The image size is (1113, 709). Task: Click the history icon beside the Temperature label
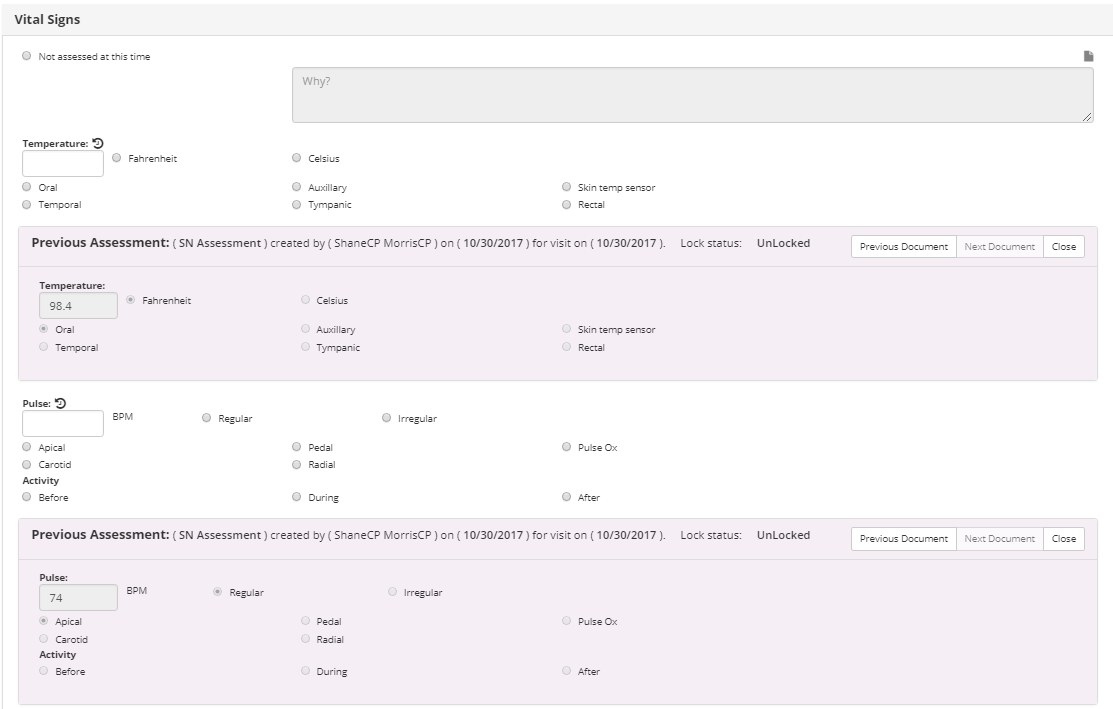98,143
